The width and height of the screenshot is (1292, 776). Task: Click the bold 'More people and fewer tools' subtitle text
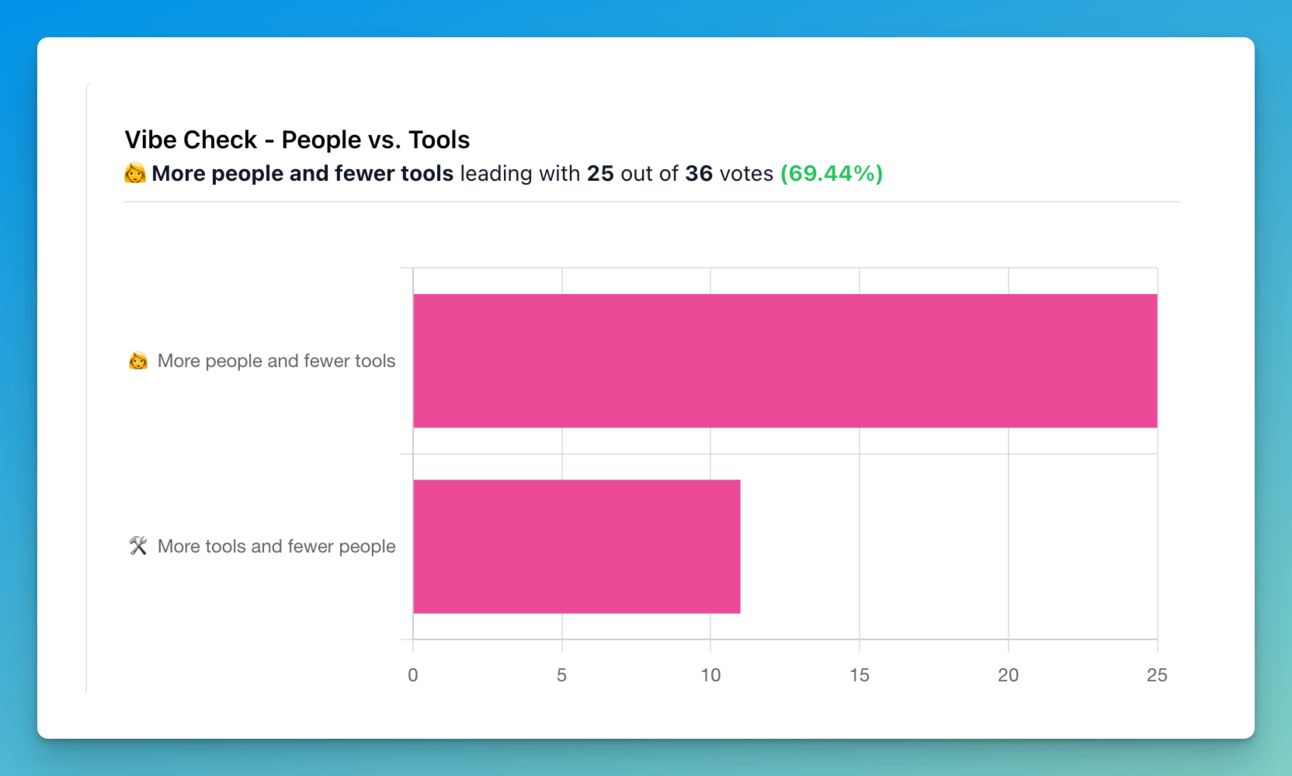(302, 174)
